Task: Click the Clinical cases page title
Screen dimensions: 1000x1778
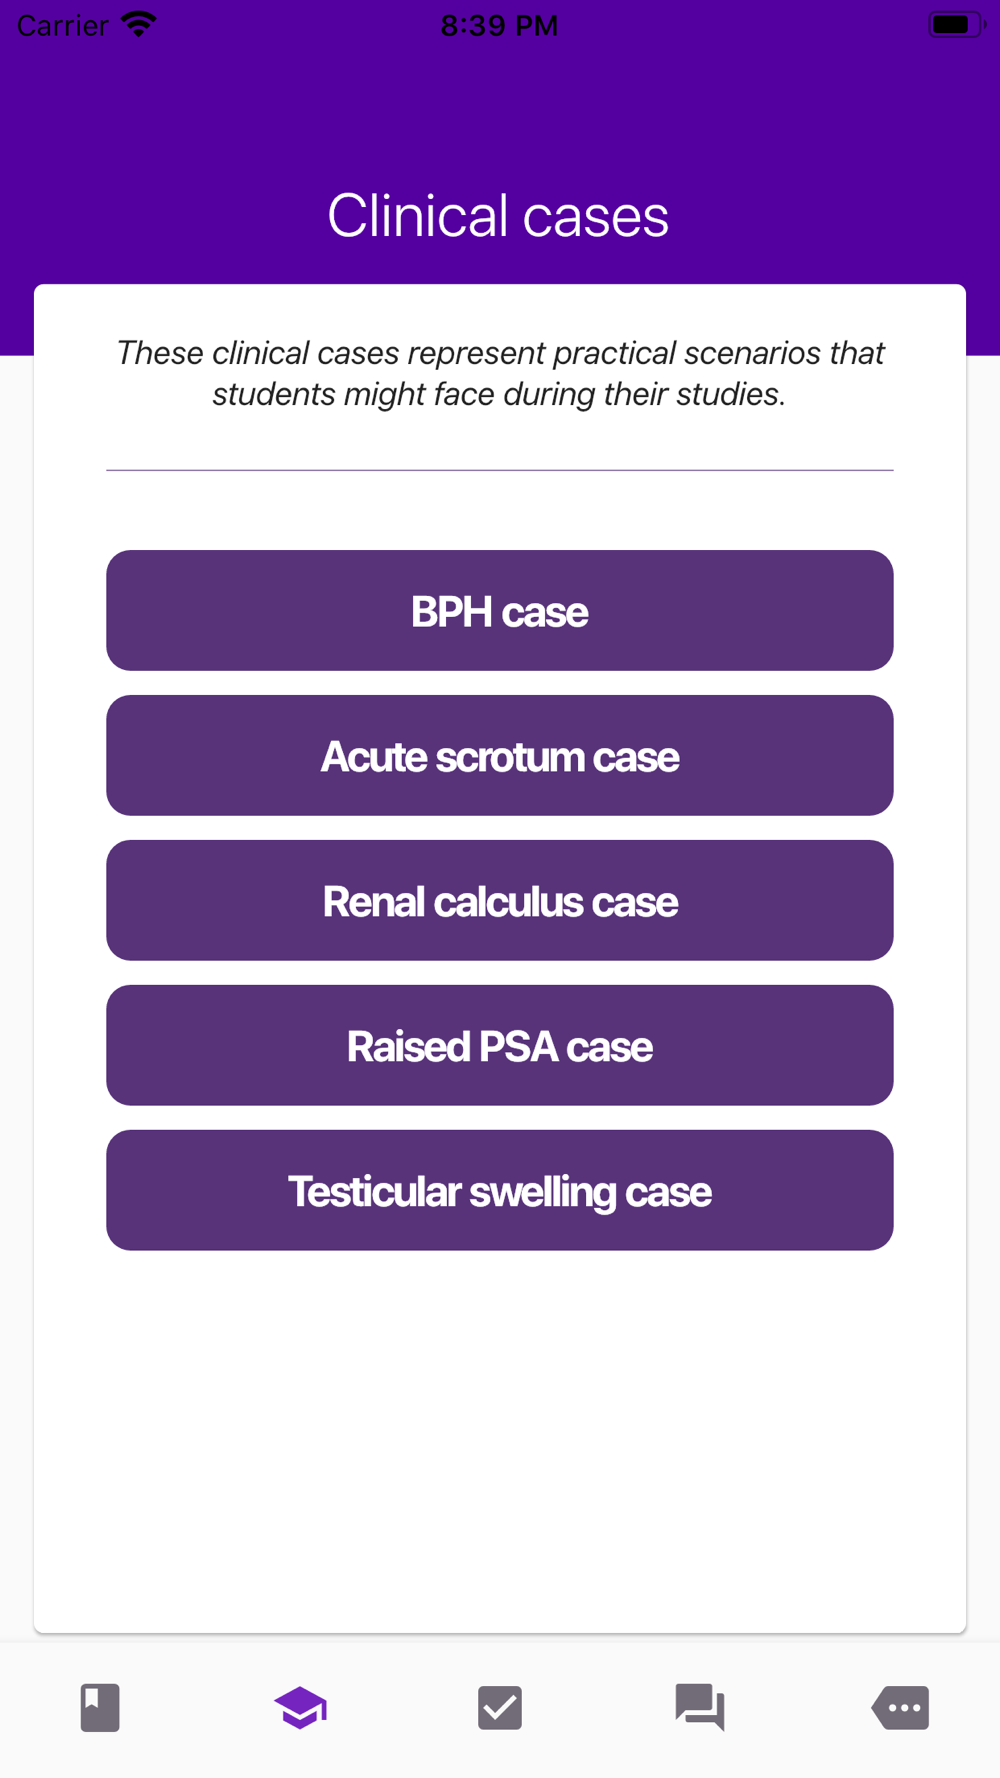Action: (498, 216)
